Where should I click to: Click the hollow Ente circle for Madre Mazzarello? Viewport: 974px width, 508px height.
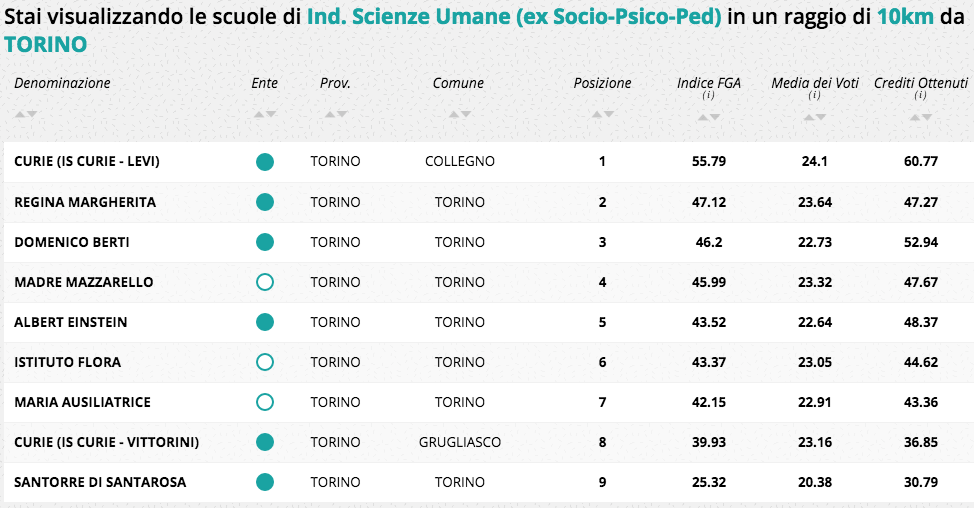click(x=265, y=282)
